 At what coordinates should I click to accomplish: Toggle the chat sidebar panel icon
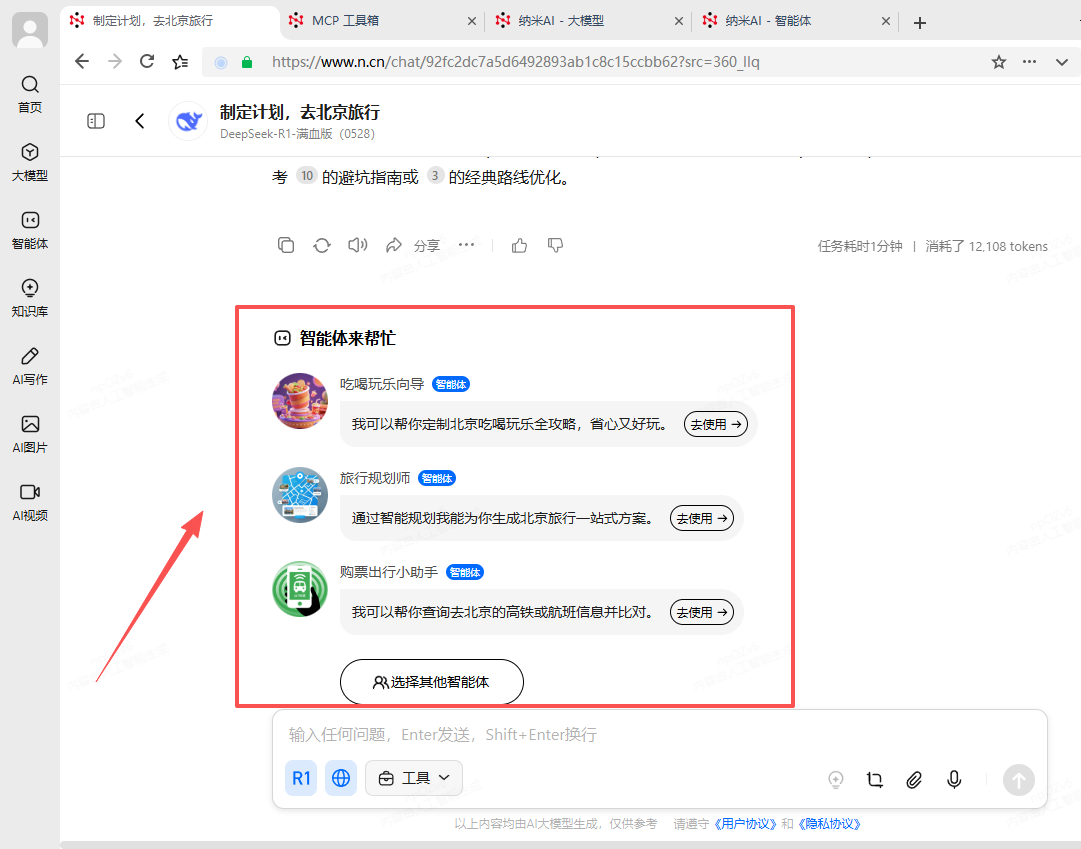[x=96, y=121]
